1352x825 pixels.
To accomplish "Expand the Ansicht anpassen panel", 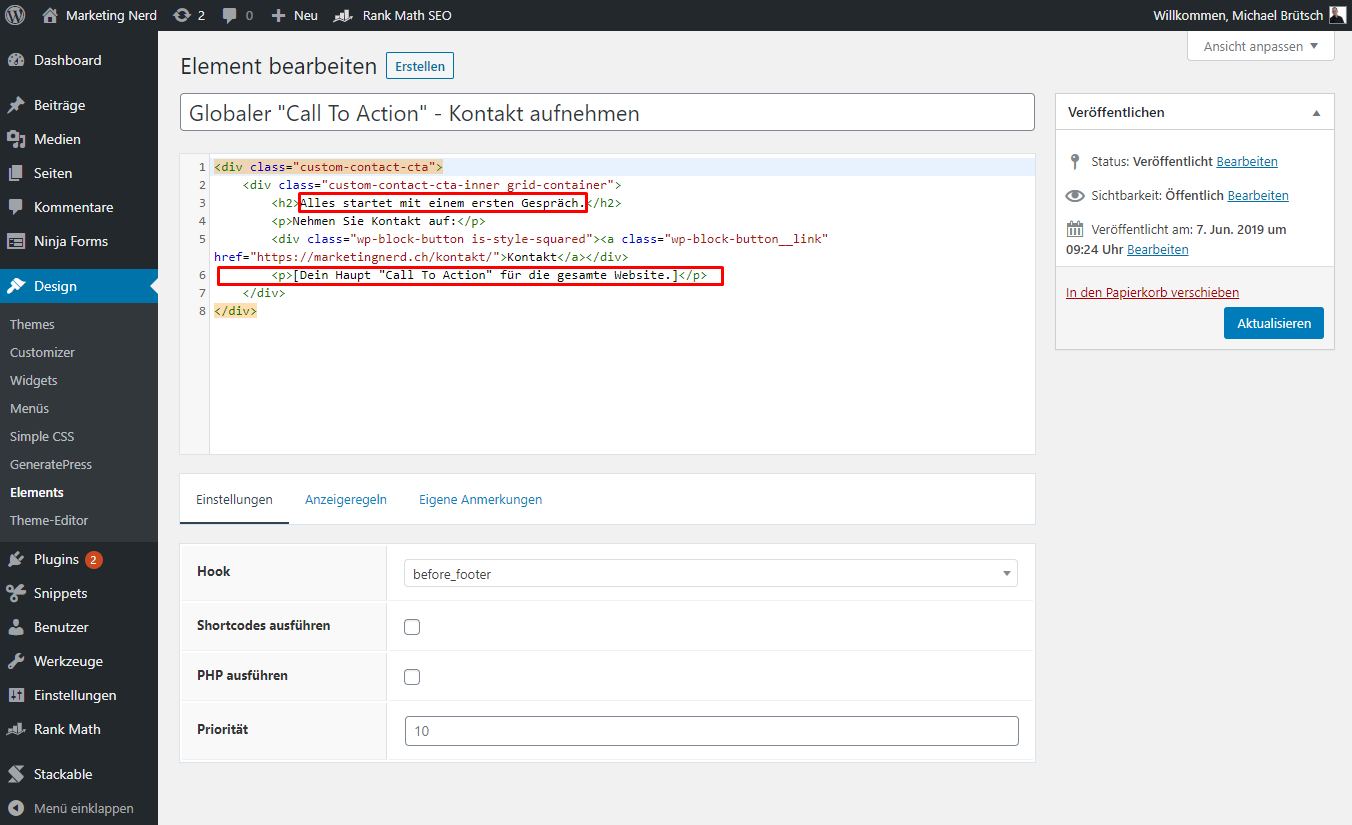I will 1261,46.
